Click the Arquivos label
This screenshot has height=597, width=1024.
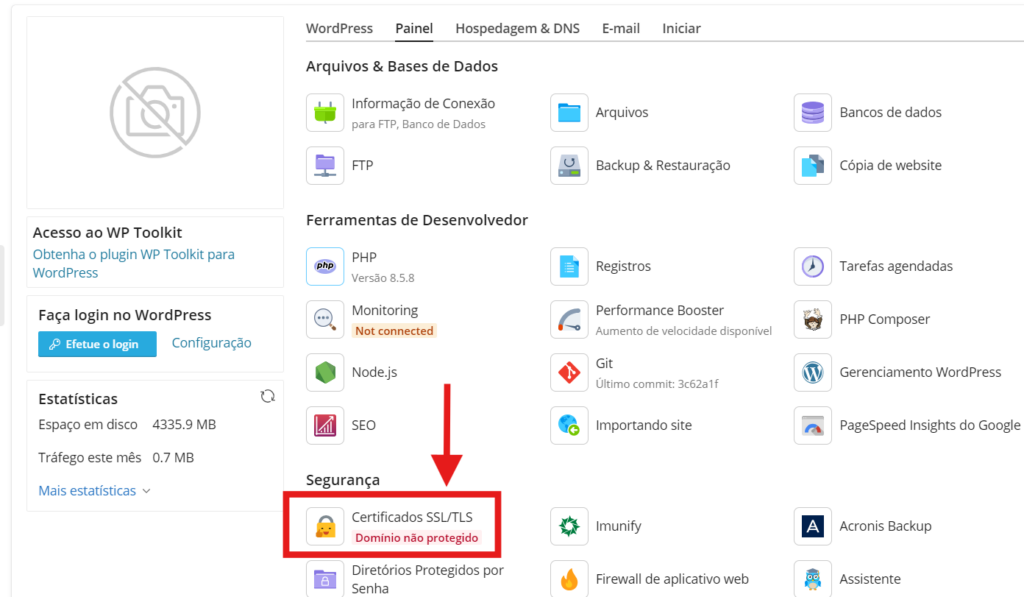point(622,112)
